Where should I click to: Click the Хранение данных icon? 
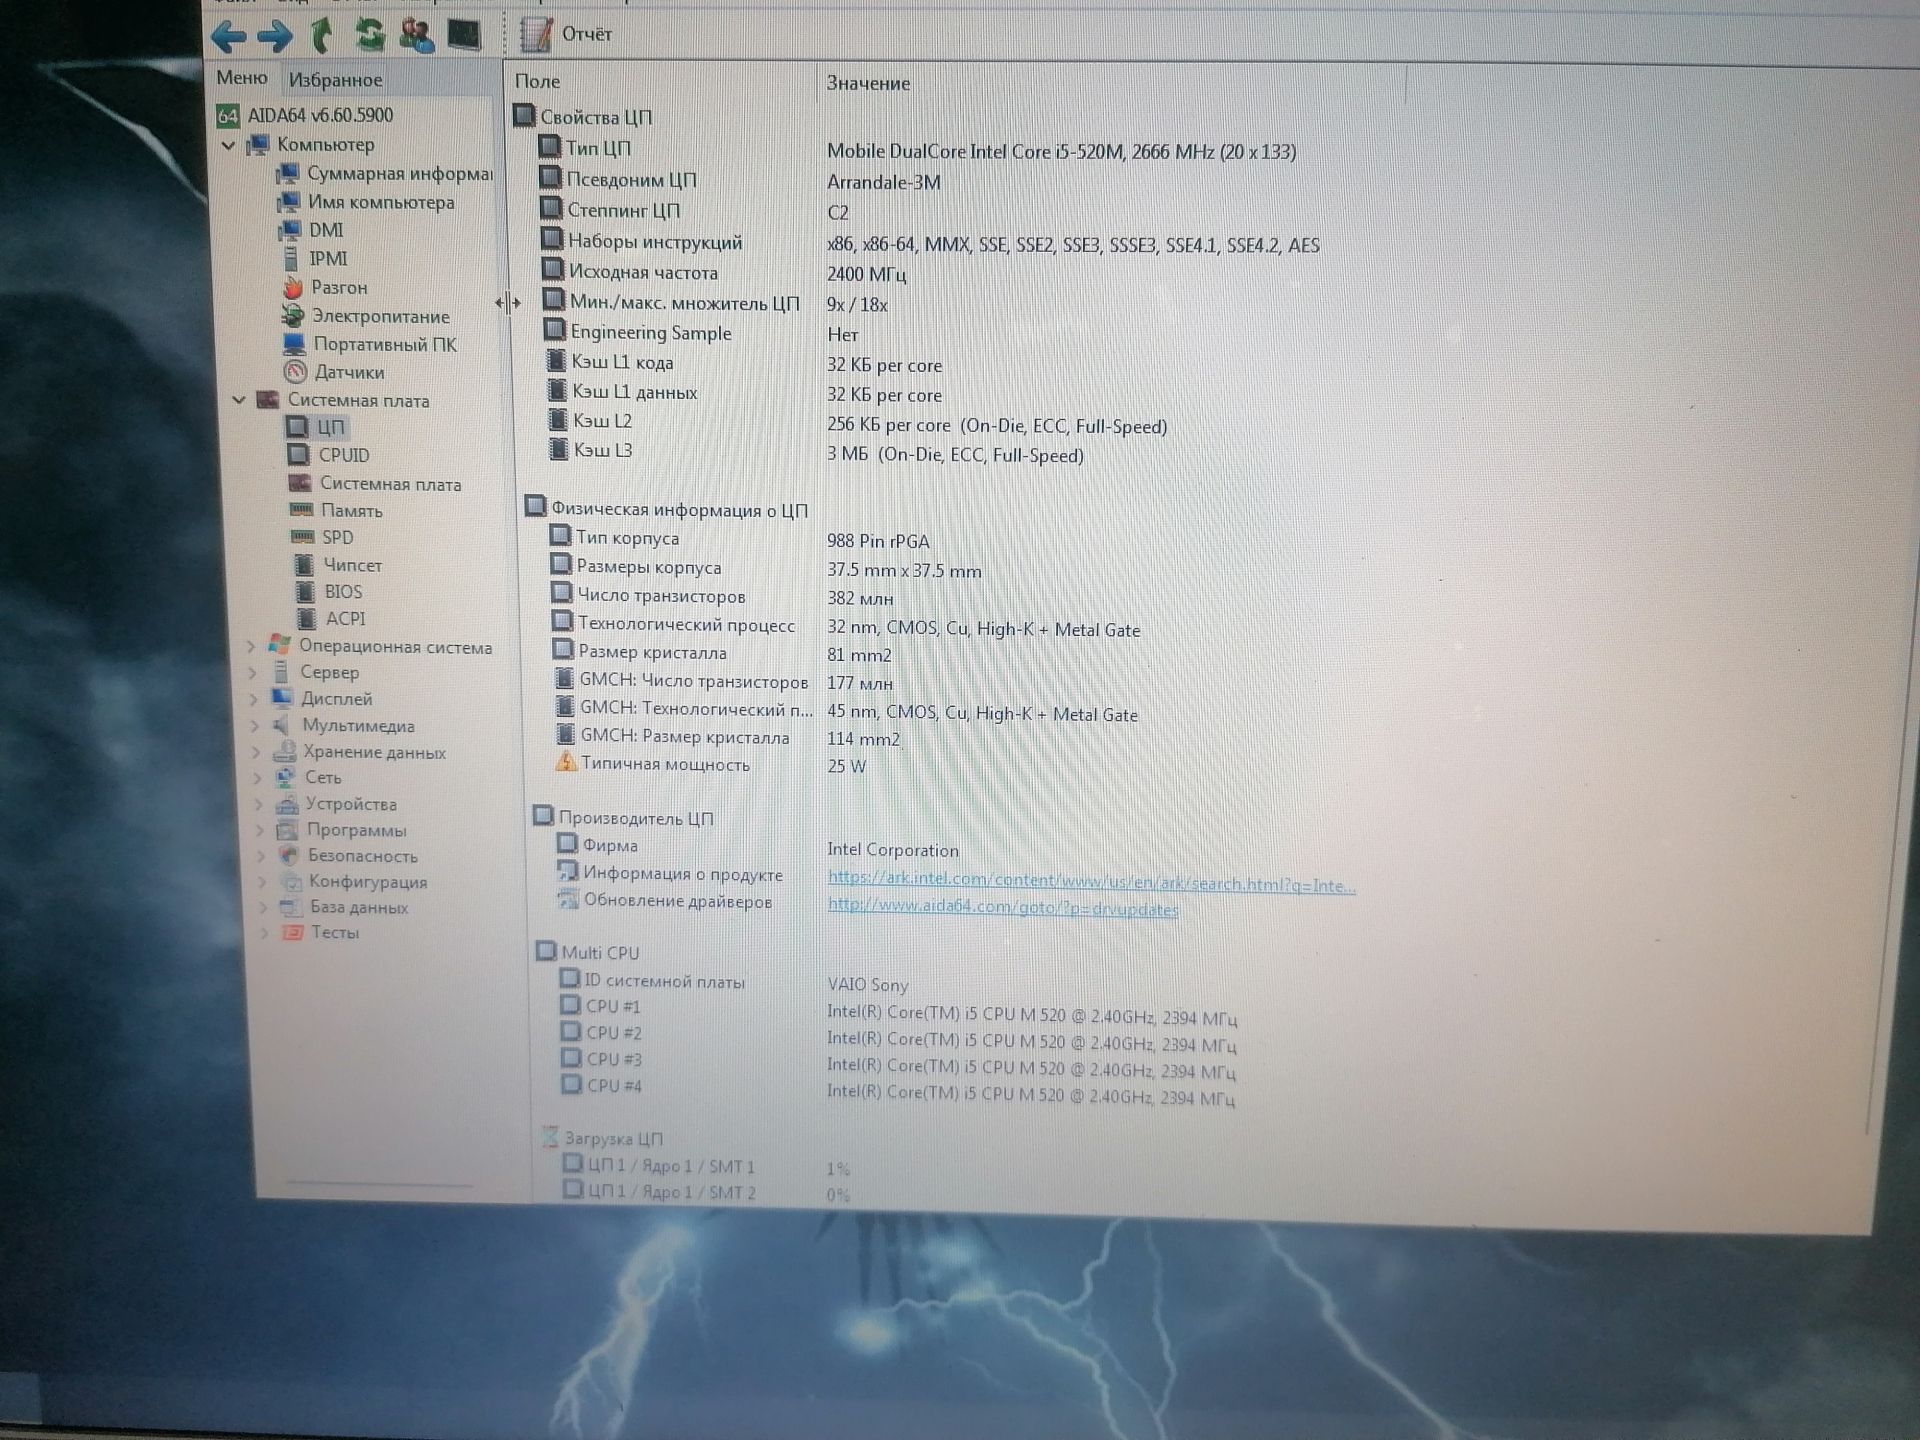(285, 752)
